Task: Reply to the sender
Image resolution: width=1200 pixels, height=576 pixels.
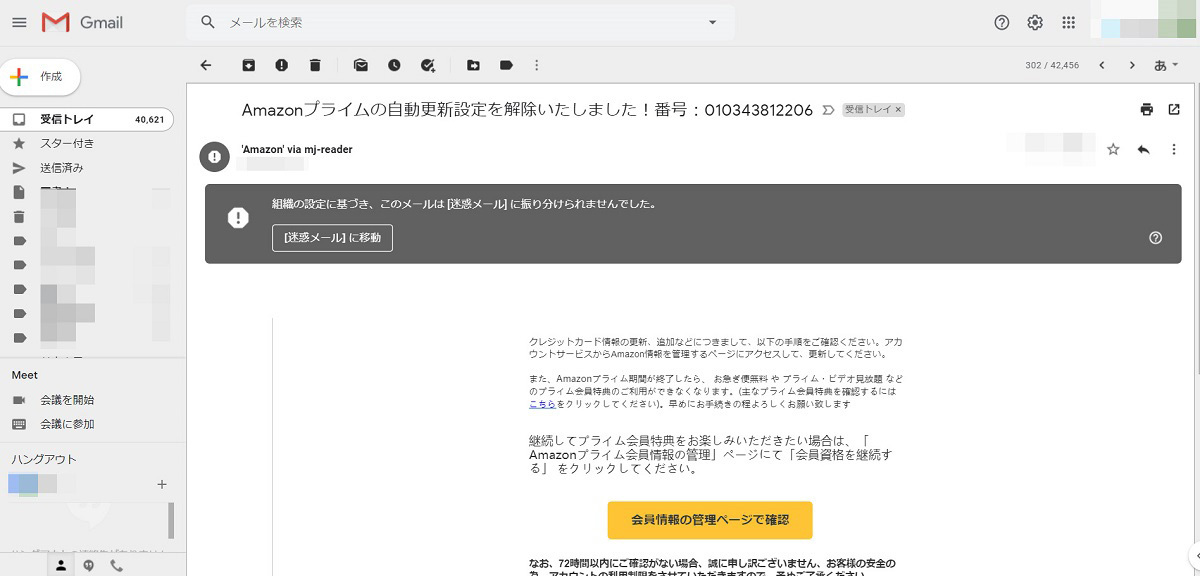Action: (1144, 150)
